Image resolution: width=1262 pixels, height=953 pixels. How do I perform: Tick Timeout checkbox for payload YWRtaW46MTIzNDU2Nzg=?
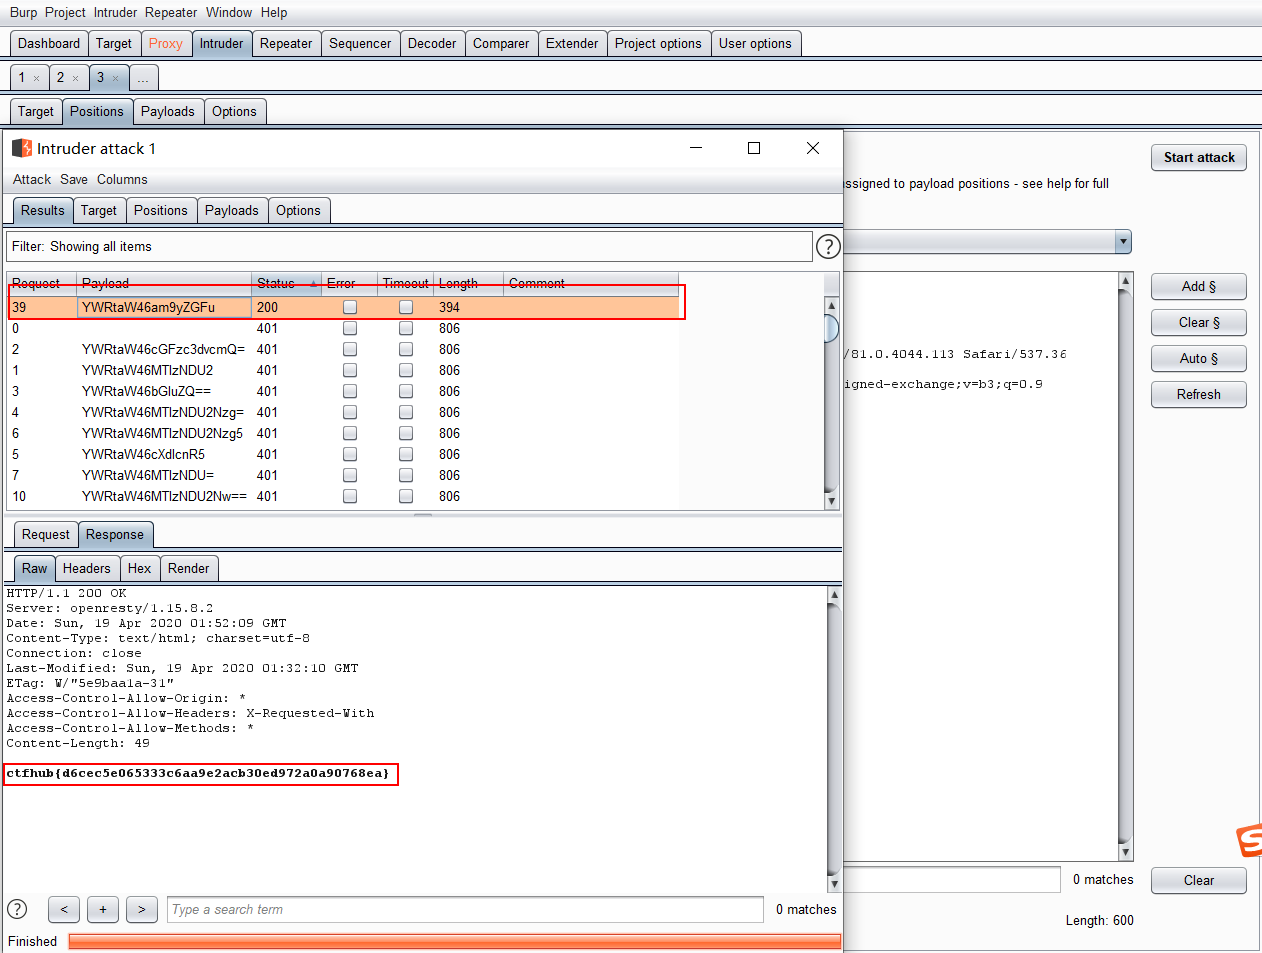pos(406,412)
